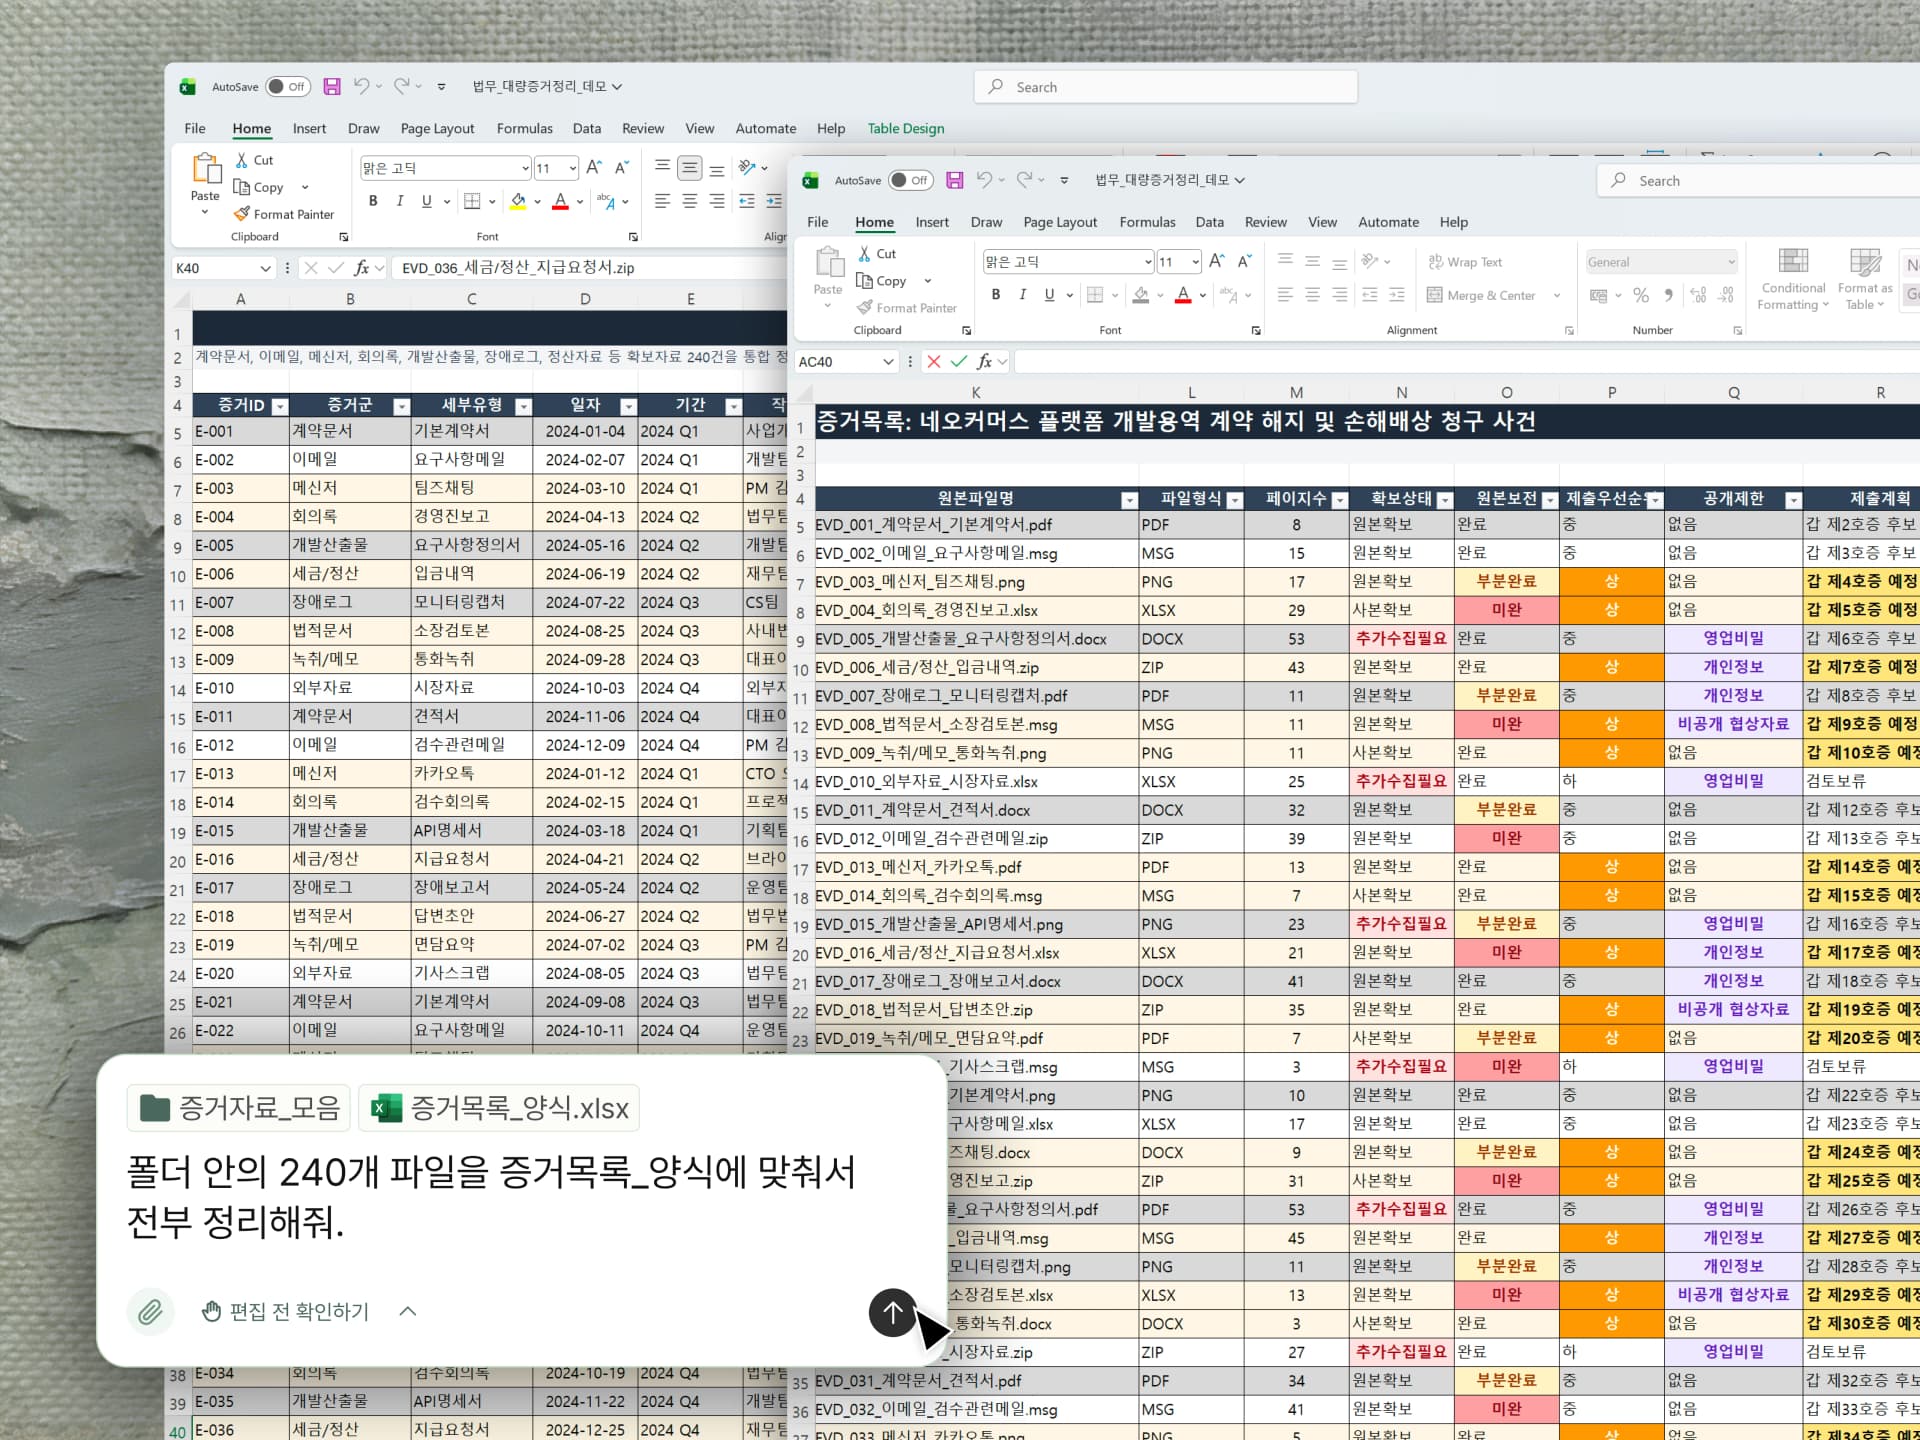Viewport: 1920px width, 1440px height.
Task: Click Wrap Text in Alignment group
Action: coord(1465,262)
